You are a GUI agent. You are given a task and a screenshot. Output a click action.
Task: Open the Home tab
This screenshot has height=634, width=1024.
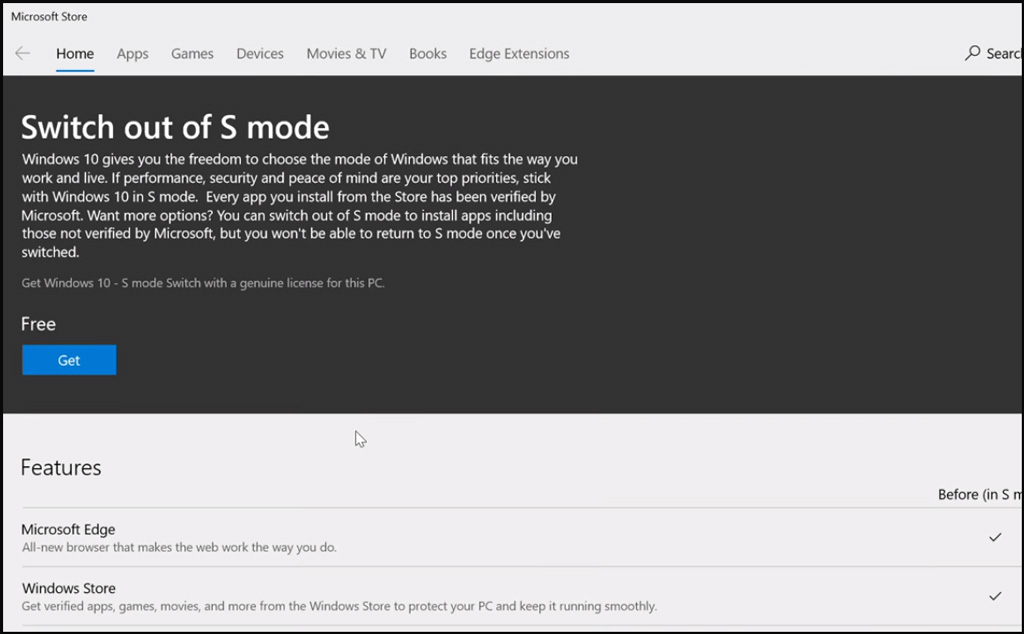[75, 54]
